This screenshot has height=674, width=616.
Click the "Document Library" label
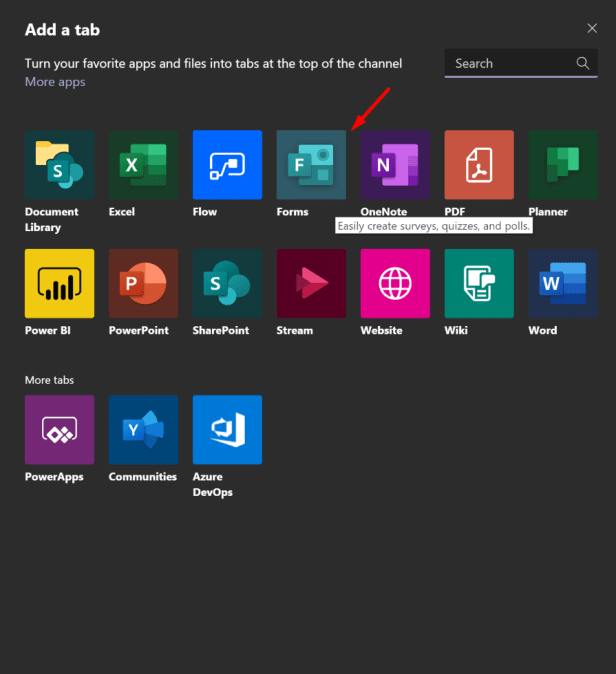point(52,219)
